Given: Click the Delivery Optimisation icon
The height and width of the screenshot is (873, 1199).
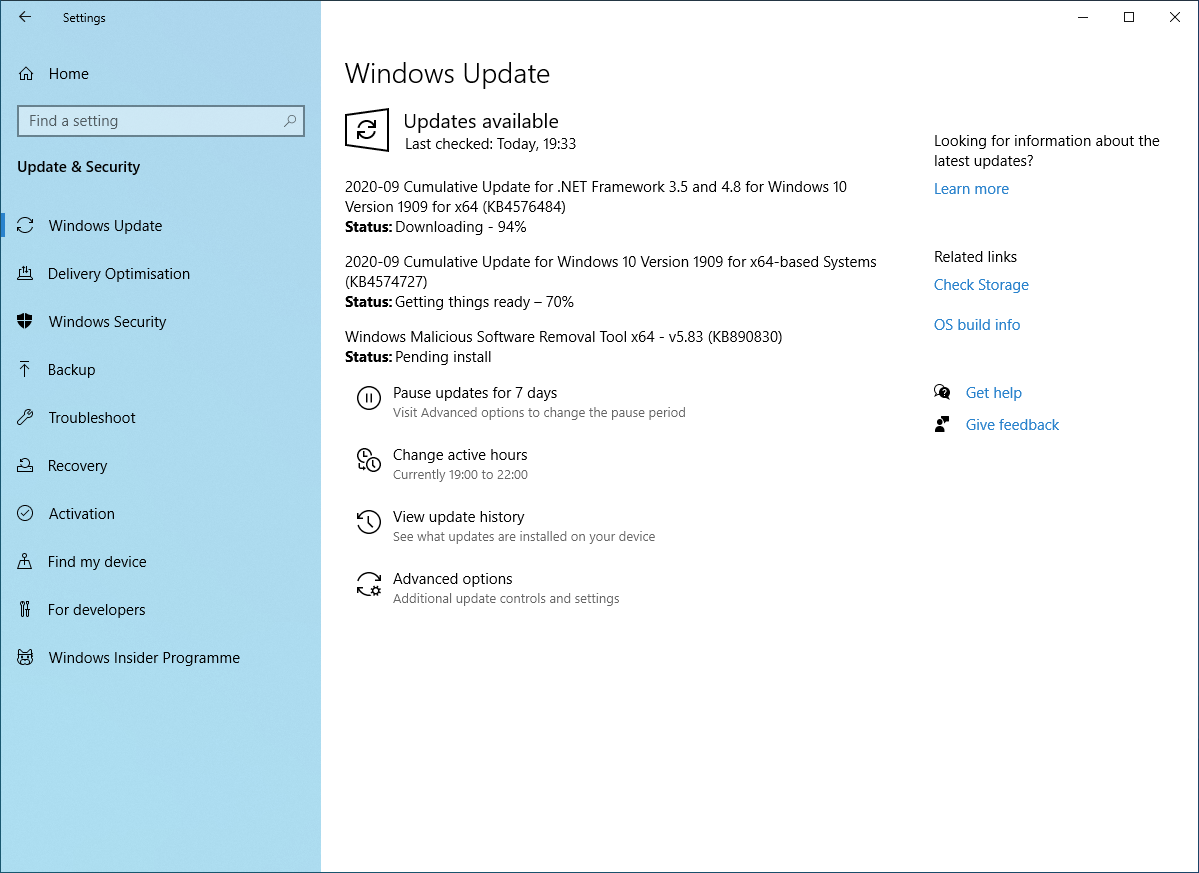Looking at the screenshot, I should pyautogui.click(x=25, y=273).
